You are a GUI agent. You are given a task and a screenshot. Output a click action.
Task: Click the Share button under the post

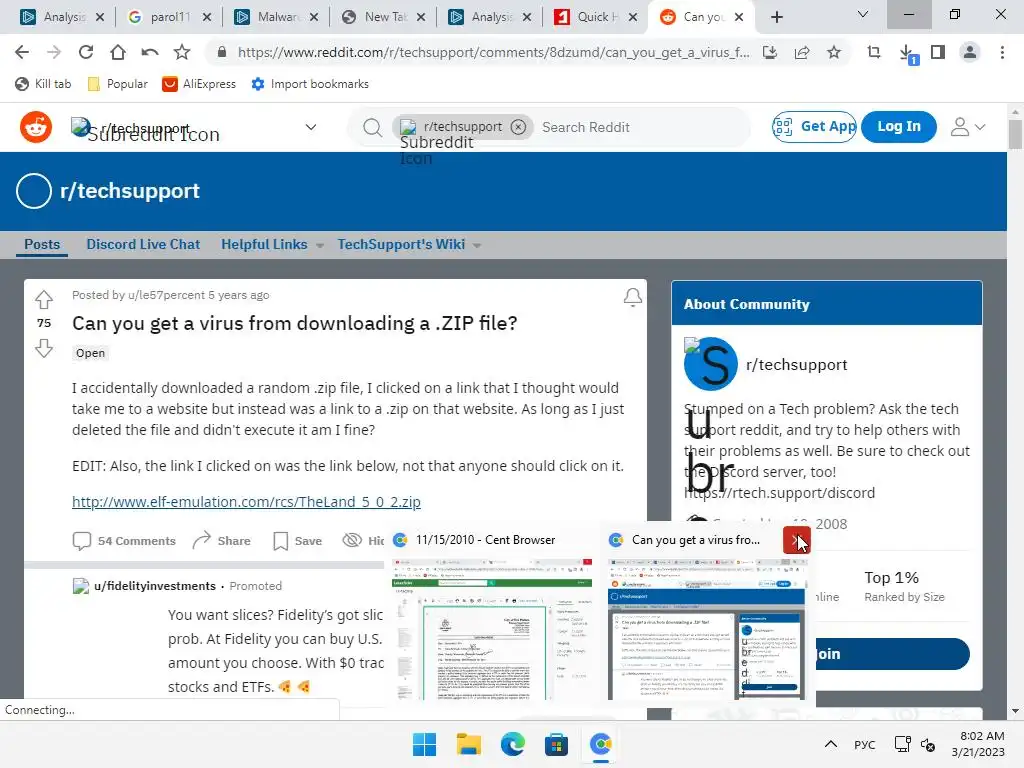pyautogui.click(x=221, y=541)
